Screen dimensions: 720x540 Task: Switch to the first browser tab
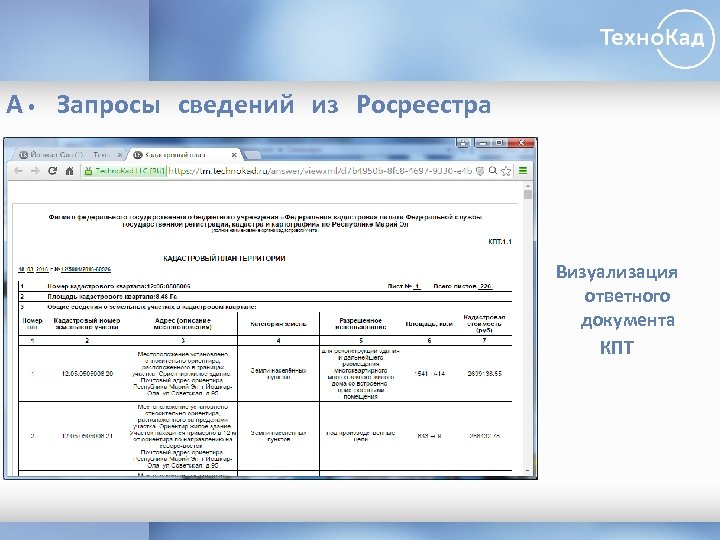[69, 155]
